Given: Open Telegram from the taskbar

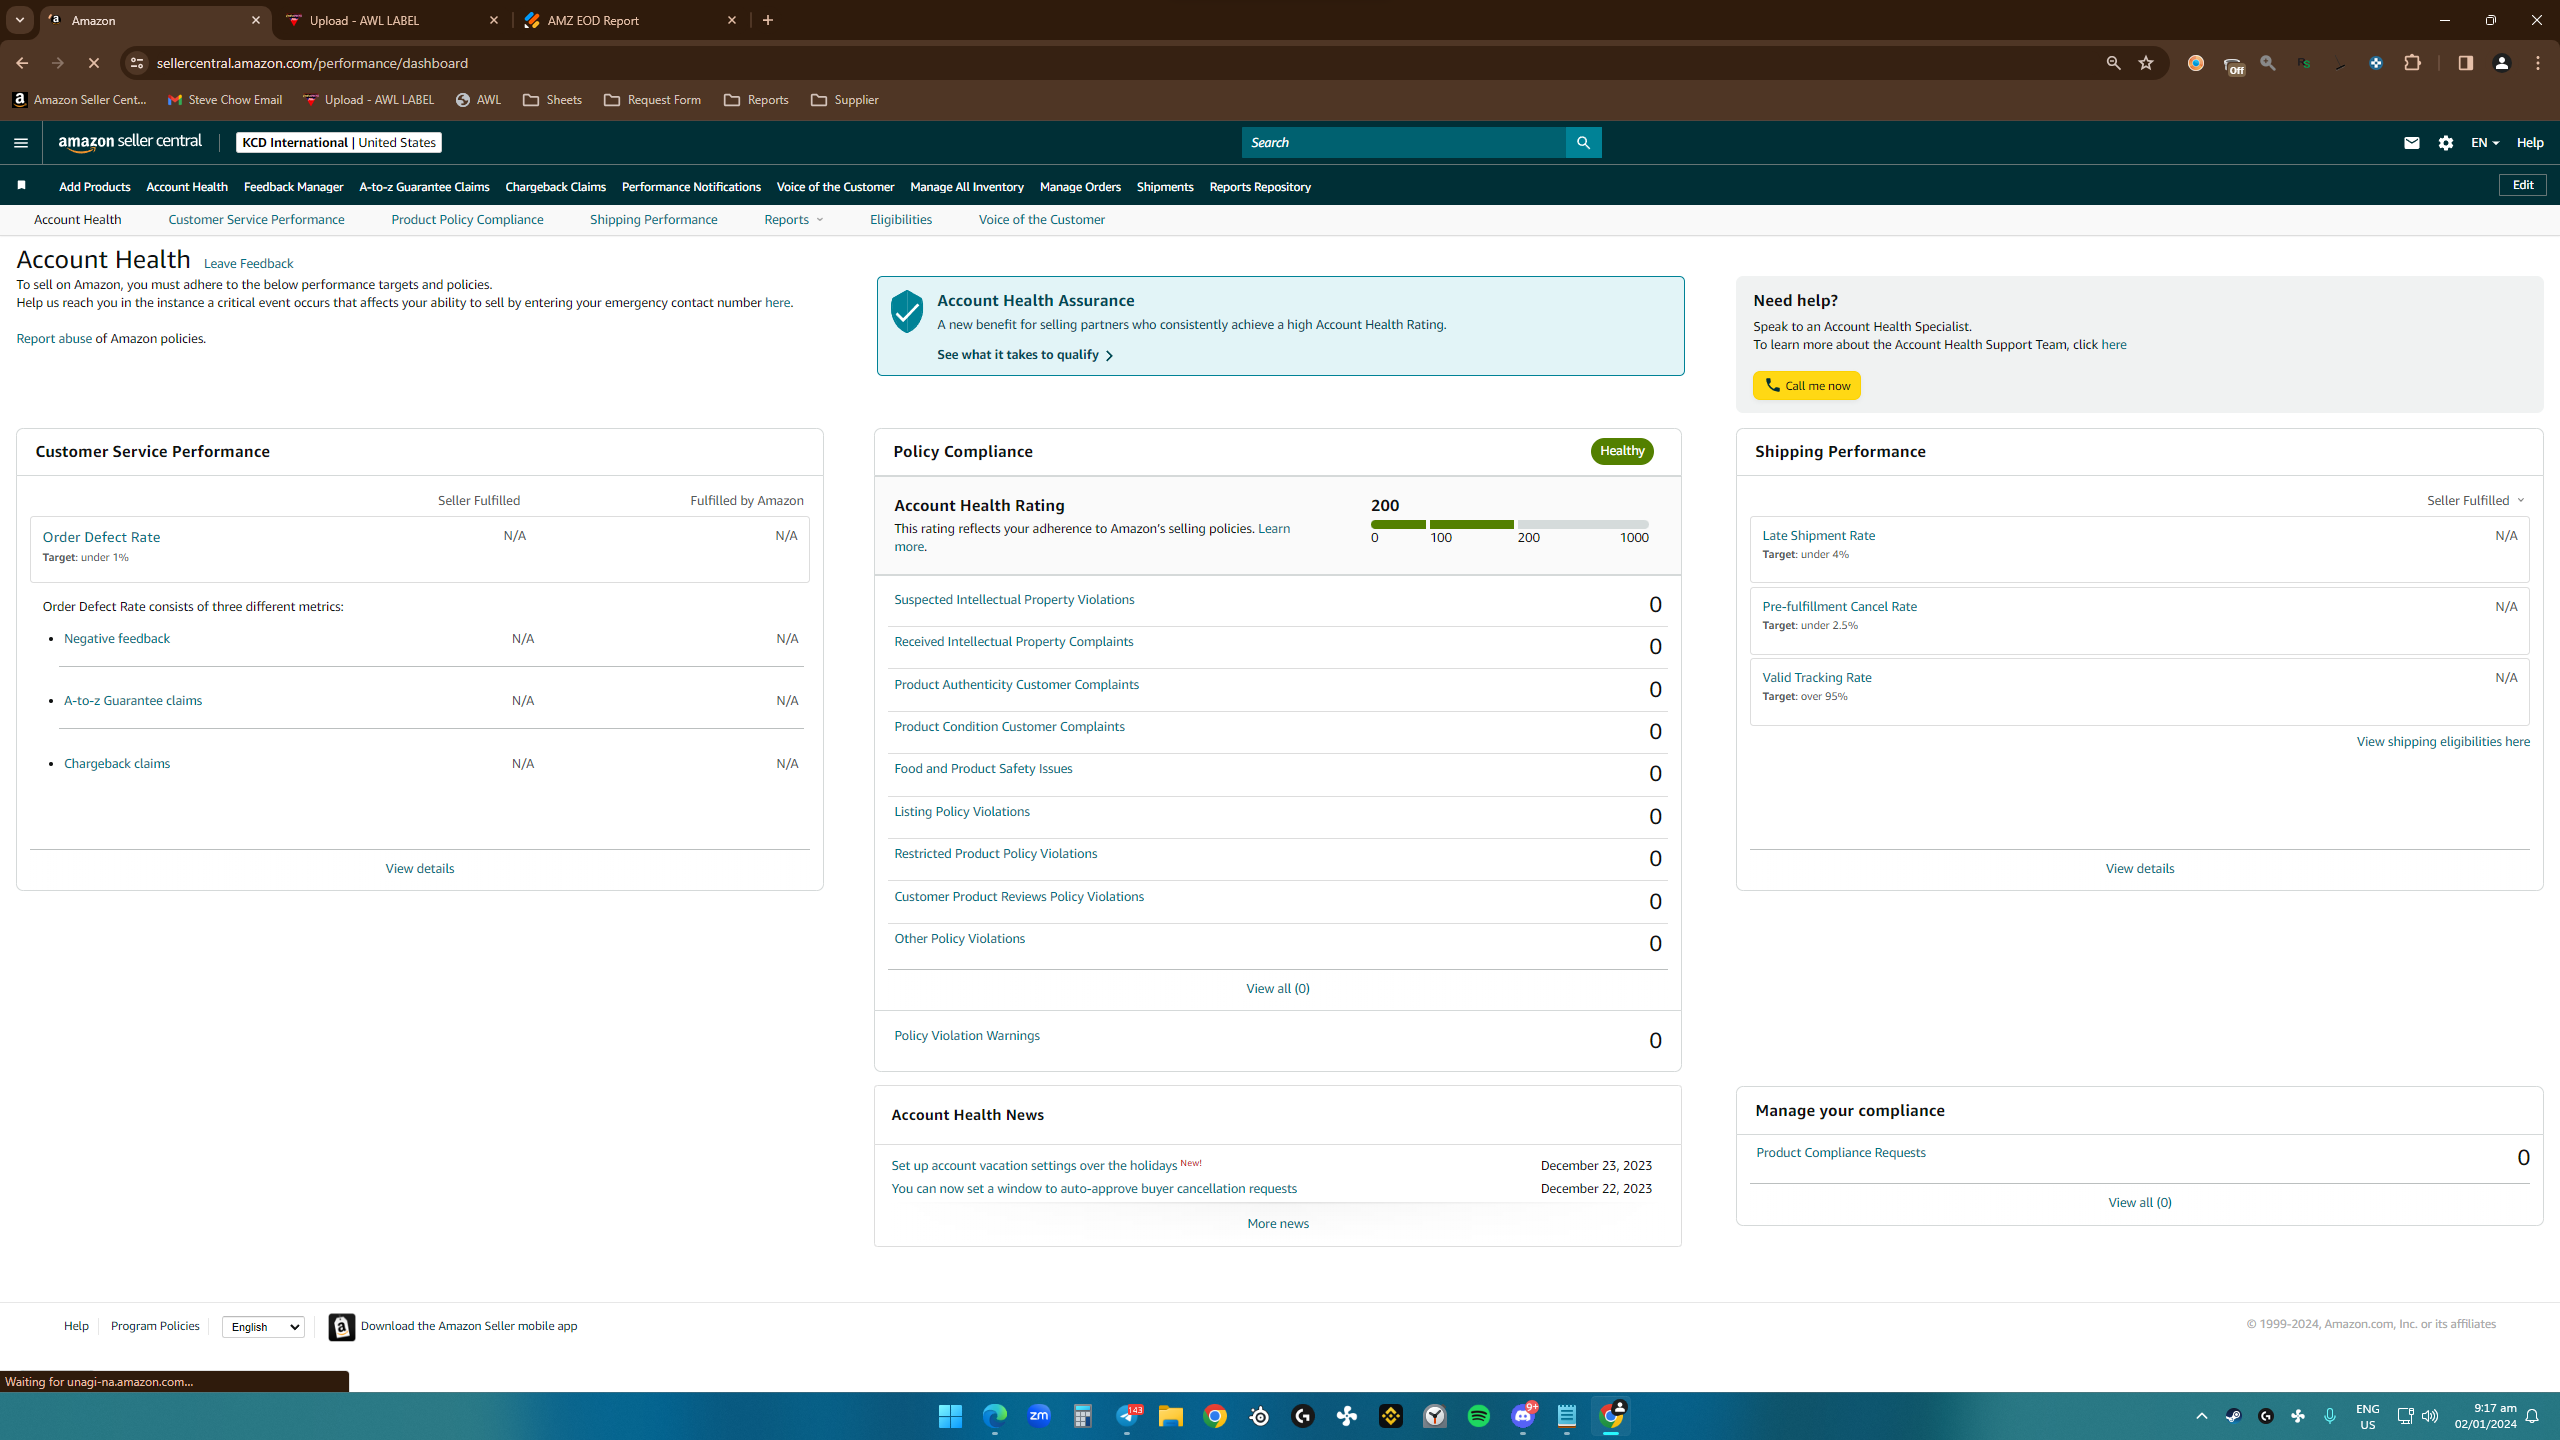Looking at the screenshot, I should 1127,1416.
